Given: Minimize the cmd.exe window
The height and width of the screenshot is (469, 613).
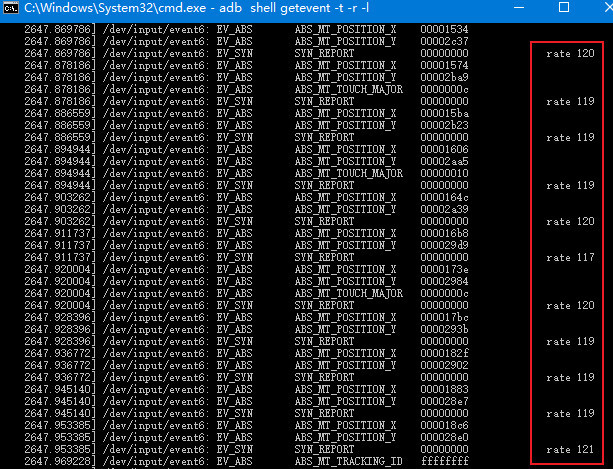Looking at the screenshot, I should pos(519,7).
